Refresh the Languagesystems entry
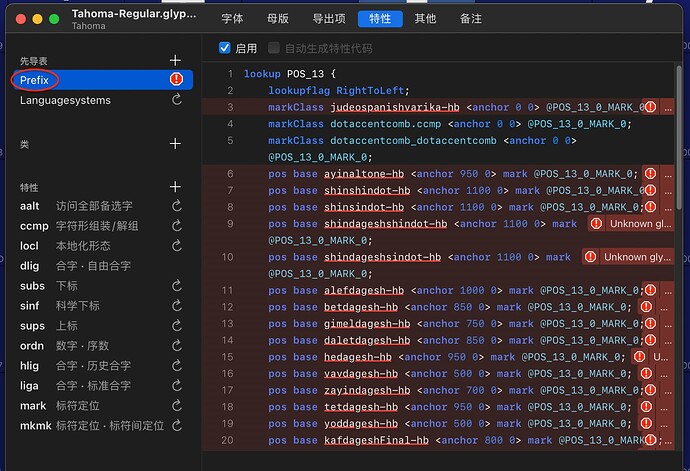The height and width of the screenshot is (471, 690). pos(176,100)
